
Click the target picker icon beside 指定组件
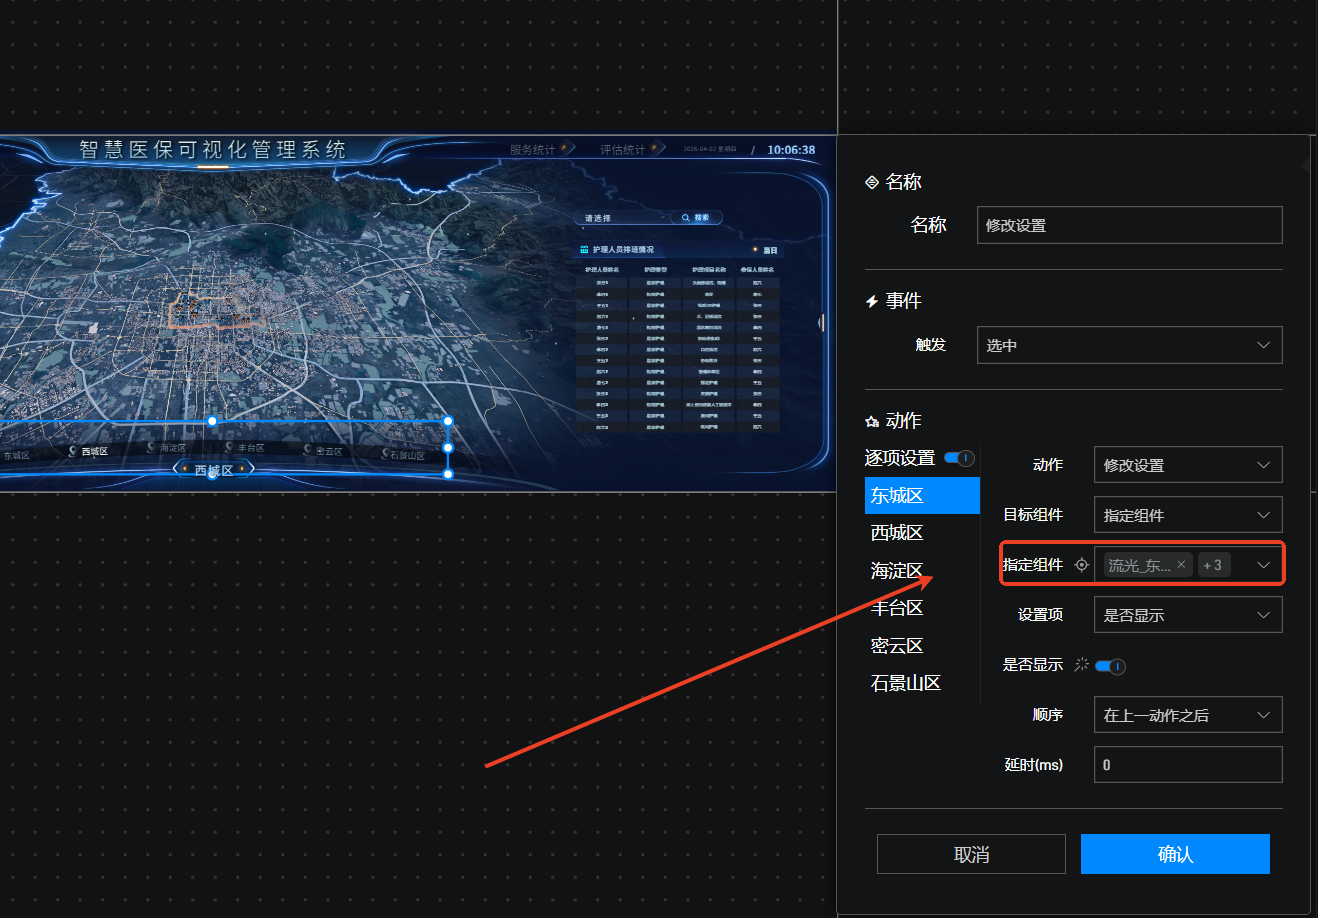click(1081, 565)
